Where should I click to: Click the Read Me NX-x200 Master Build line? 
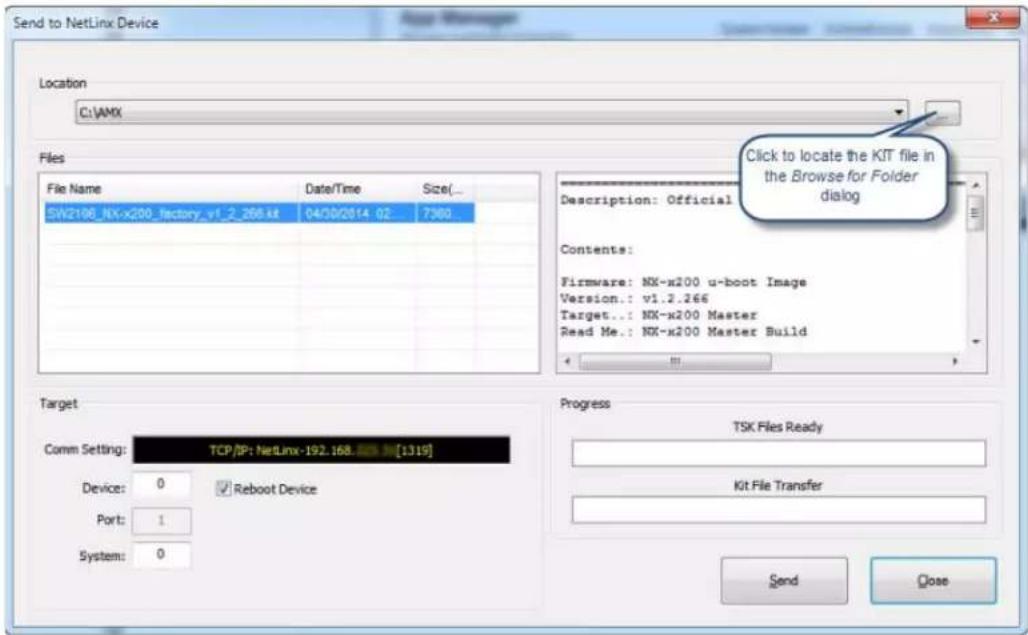[683, 332]
